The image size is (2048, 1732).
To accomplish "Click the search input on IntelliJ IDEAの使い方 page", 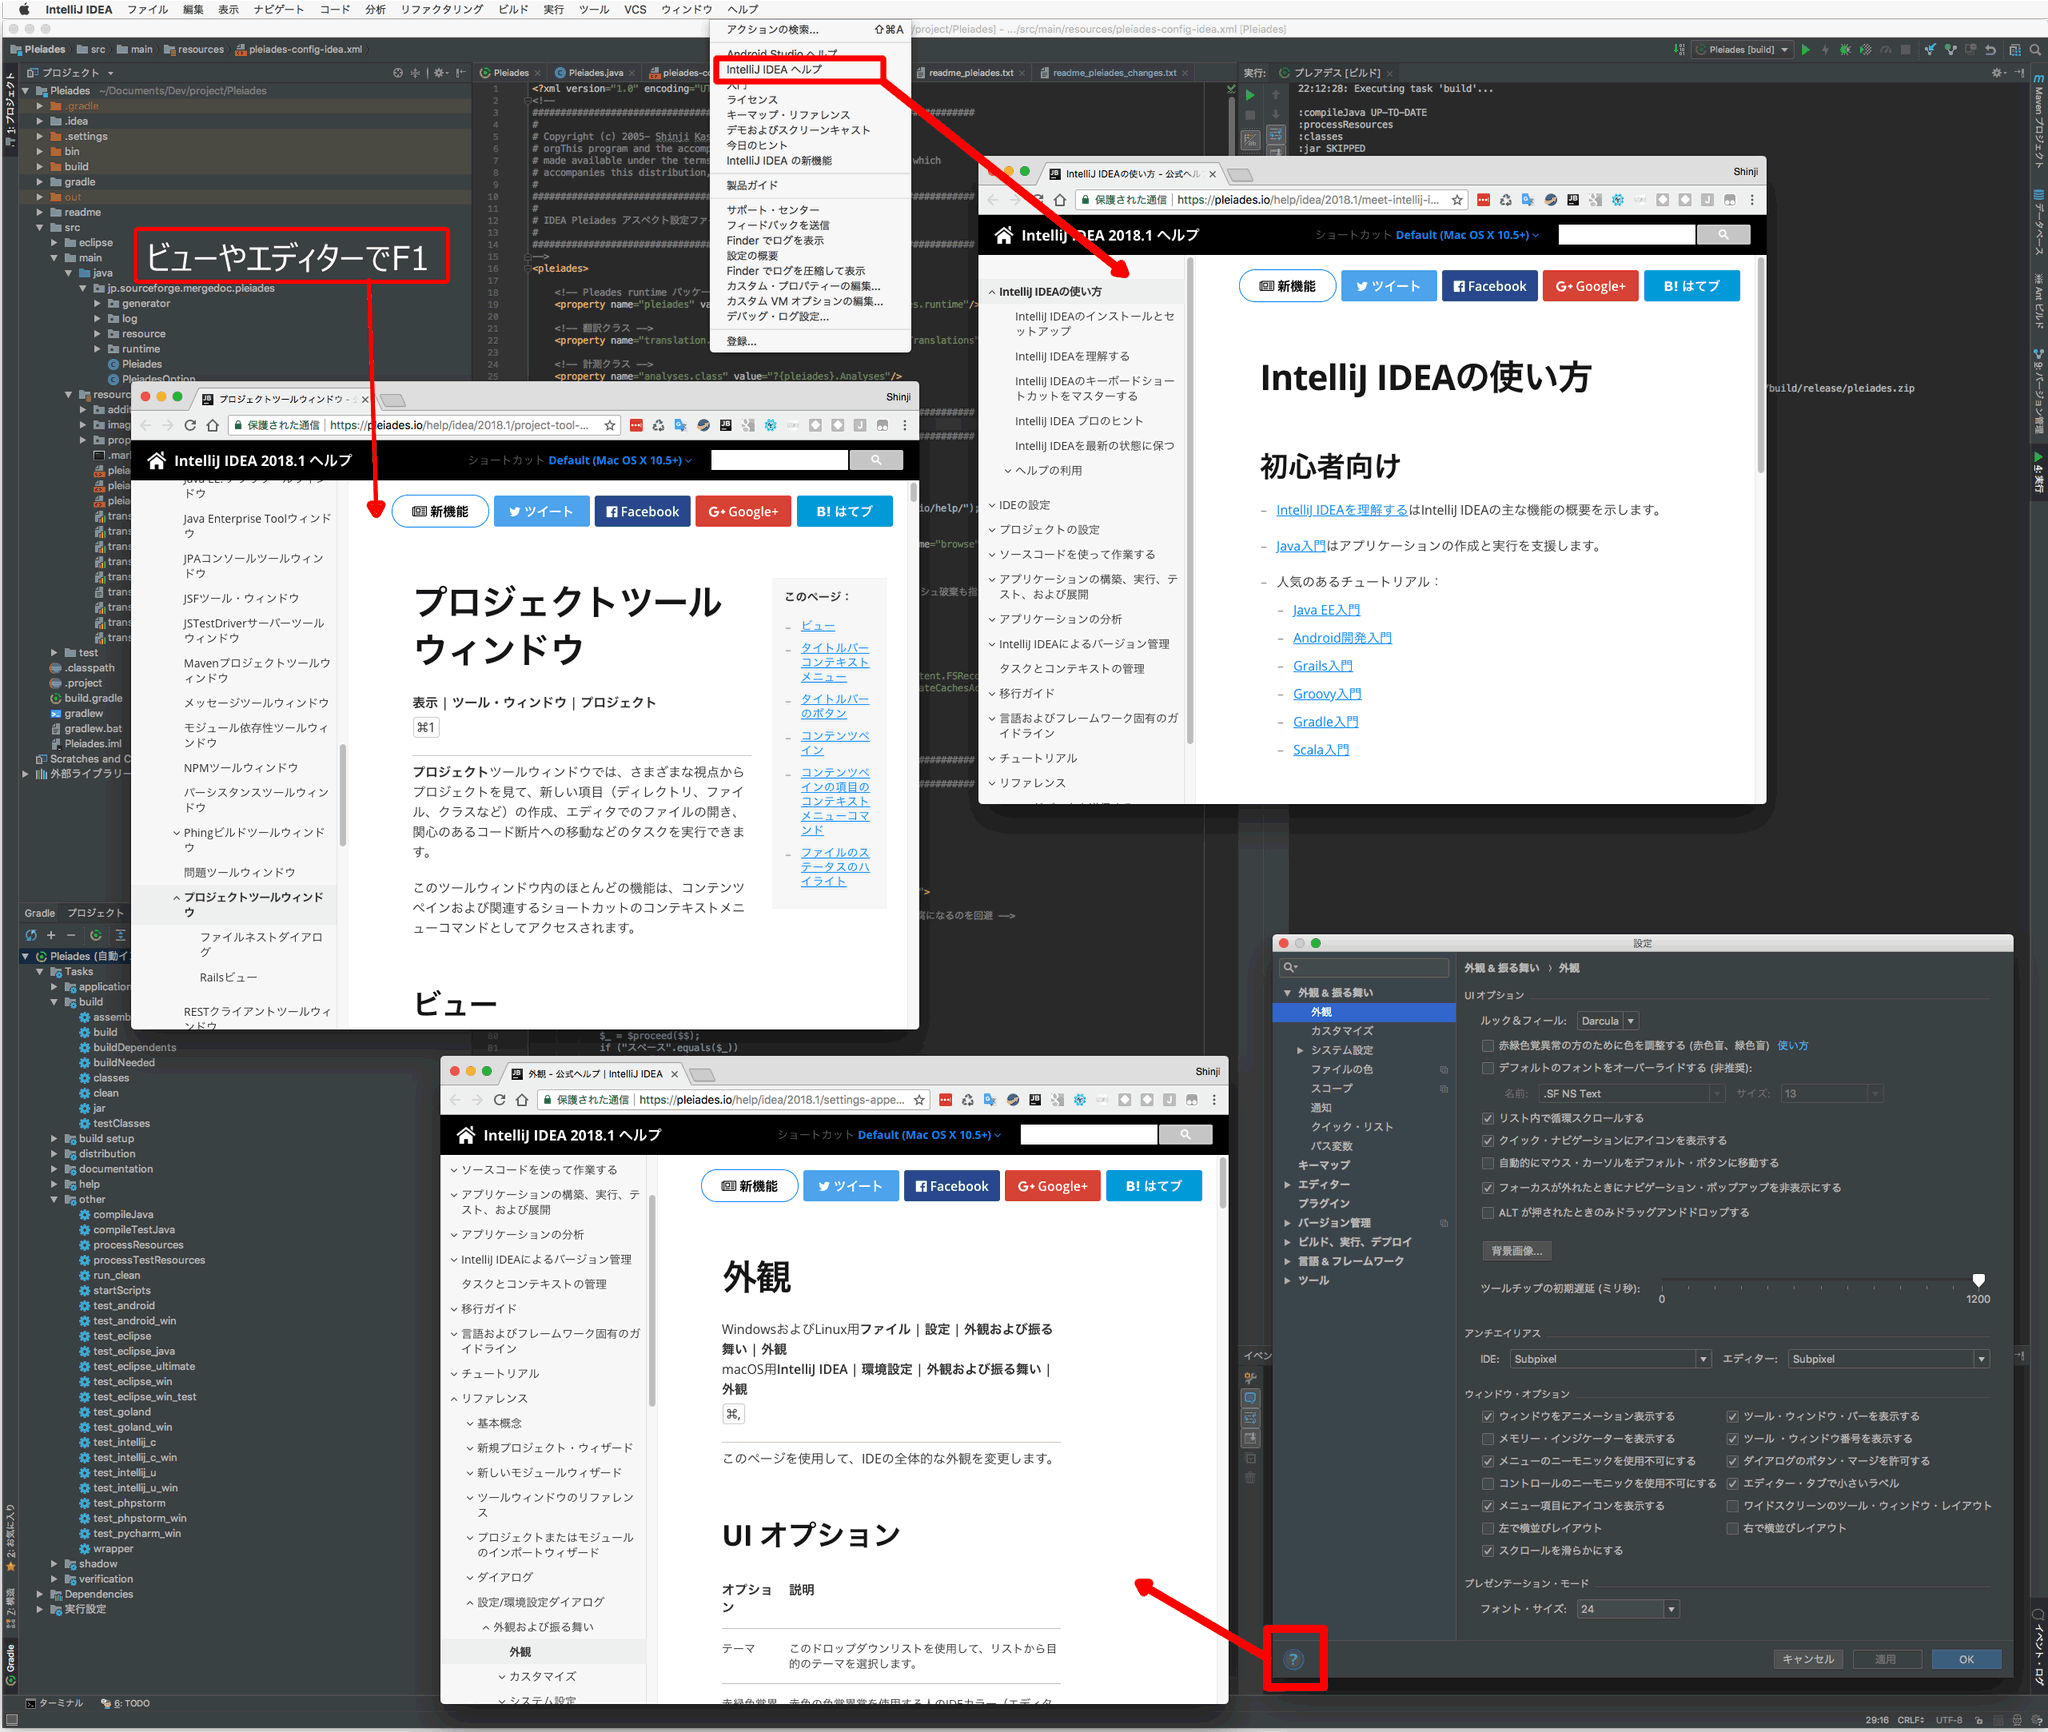I will point(1627,234).
